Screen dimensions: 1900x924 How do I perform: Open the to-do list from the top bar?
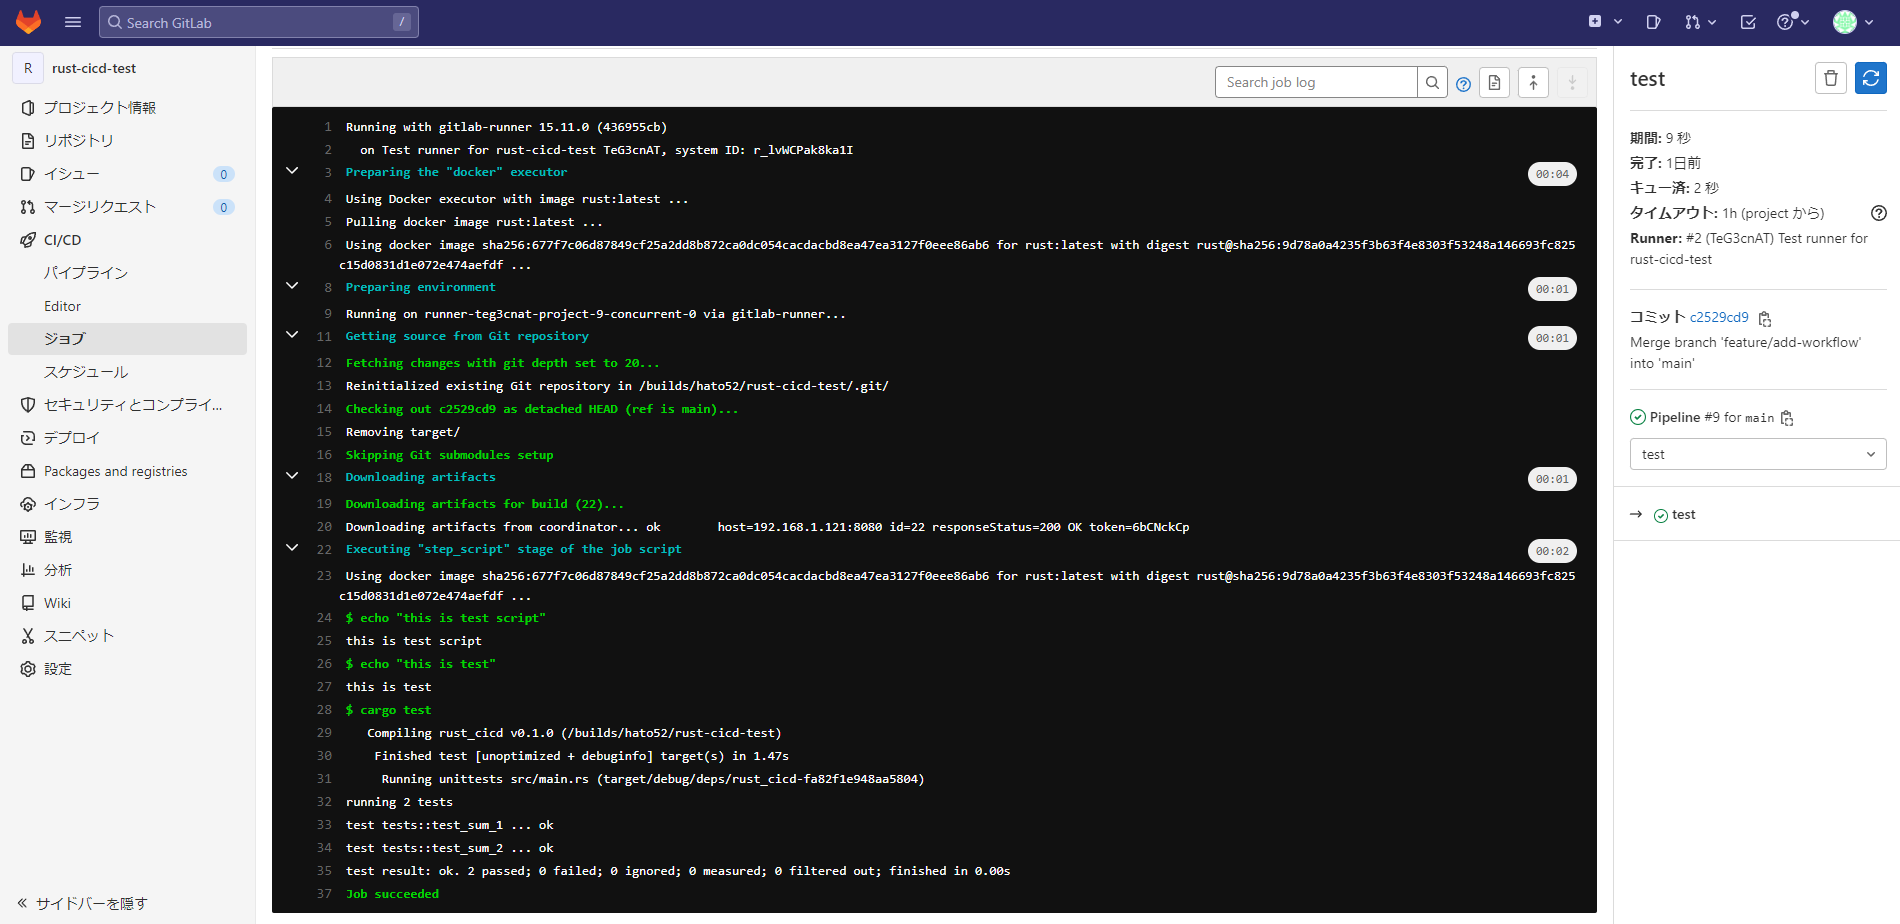(x=1748, y=21)
